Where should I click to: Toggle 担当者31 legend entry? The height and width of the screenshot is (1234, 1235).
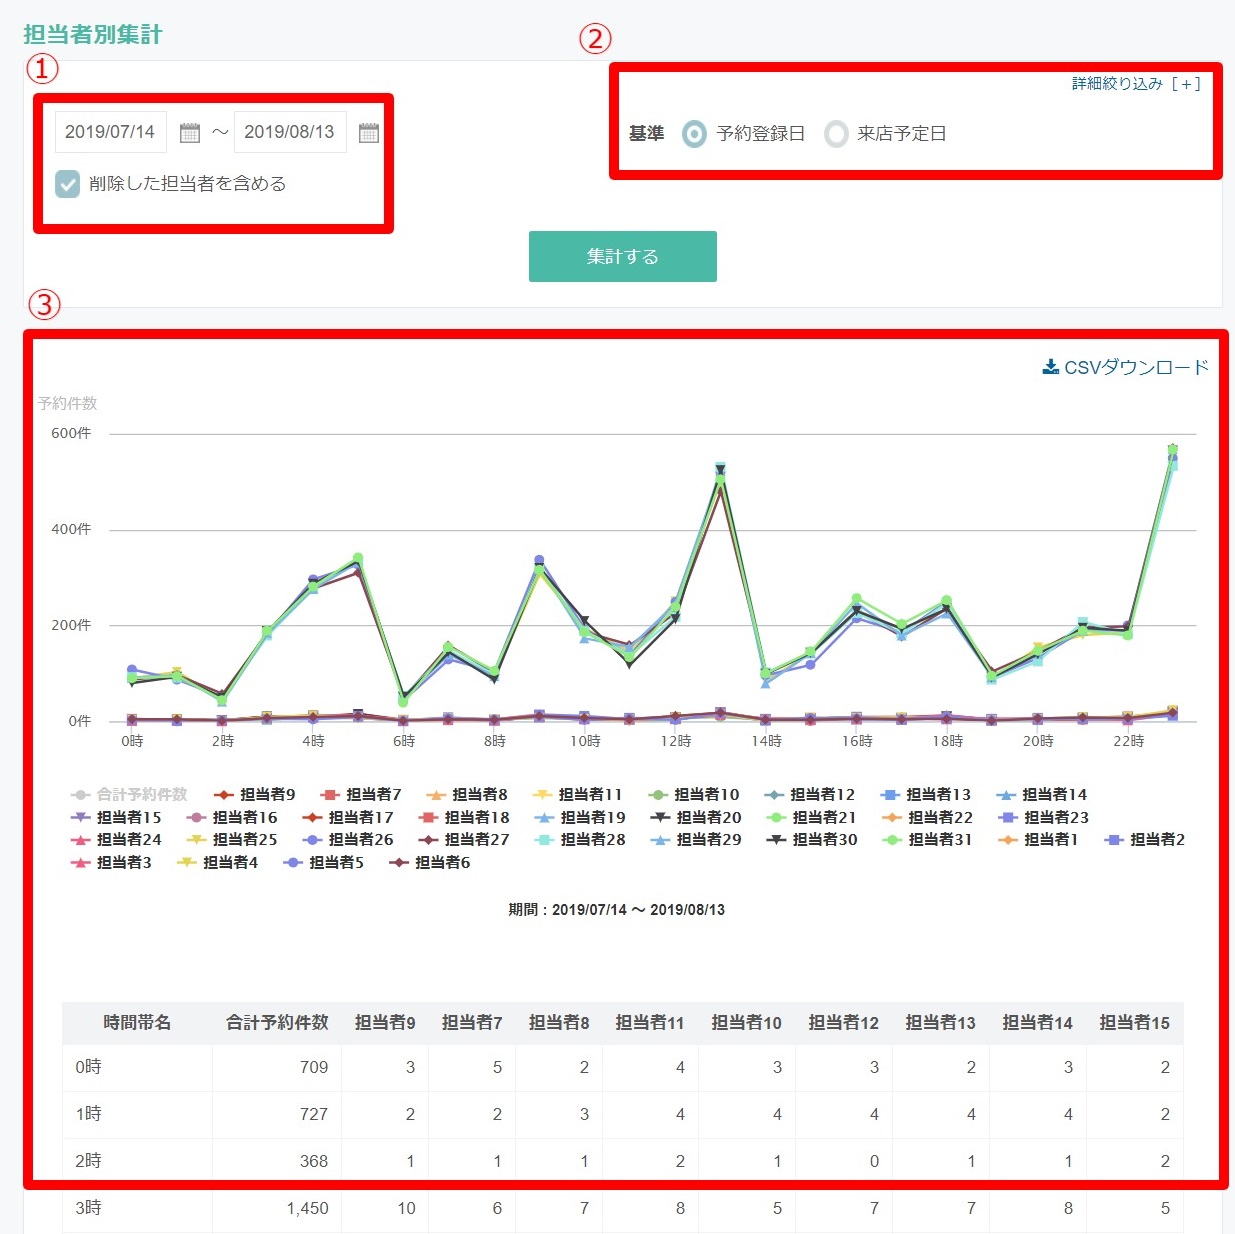928,840
